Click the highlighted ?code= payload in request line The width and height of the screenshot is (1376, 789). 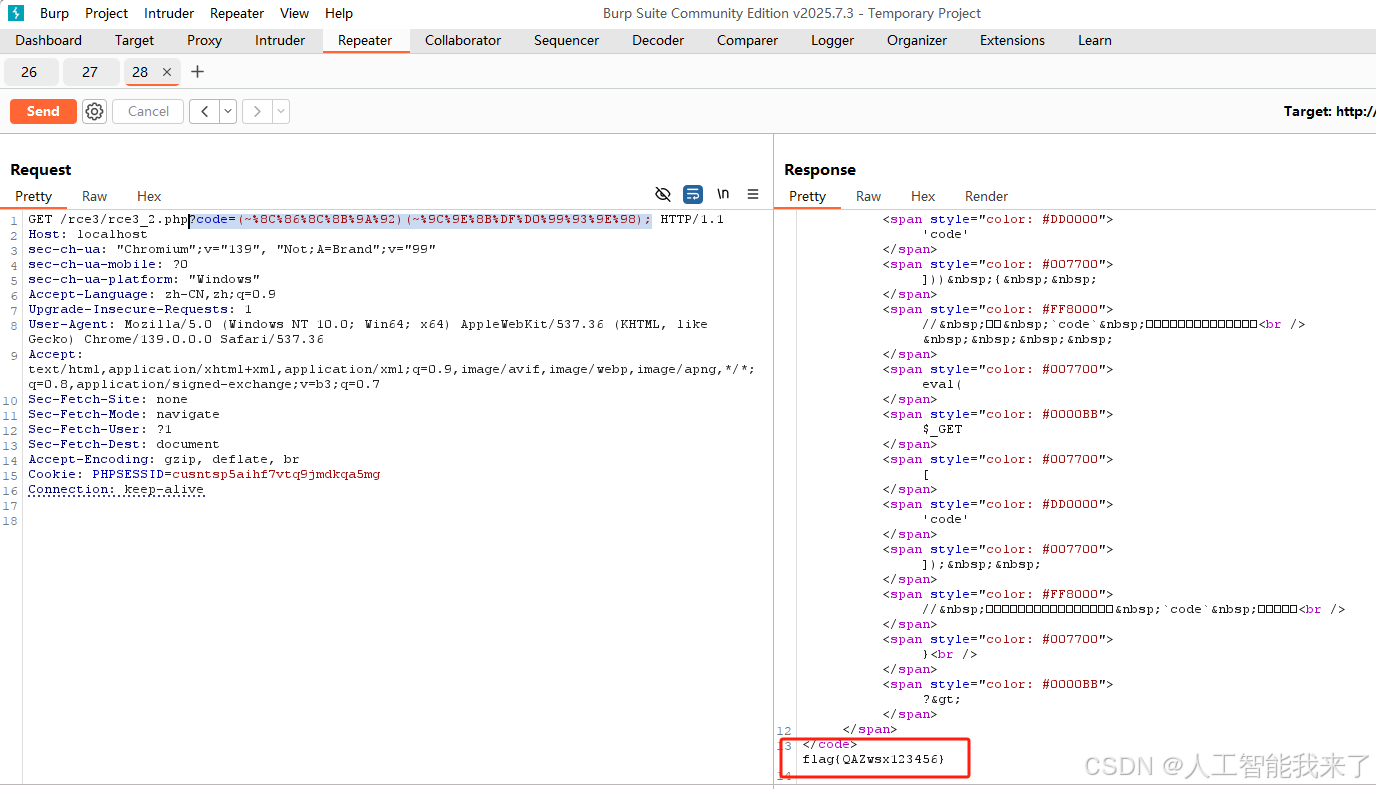(420, 219)
